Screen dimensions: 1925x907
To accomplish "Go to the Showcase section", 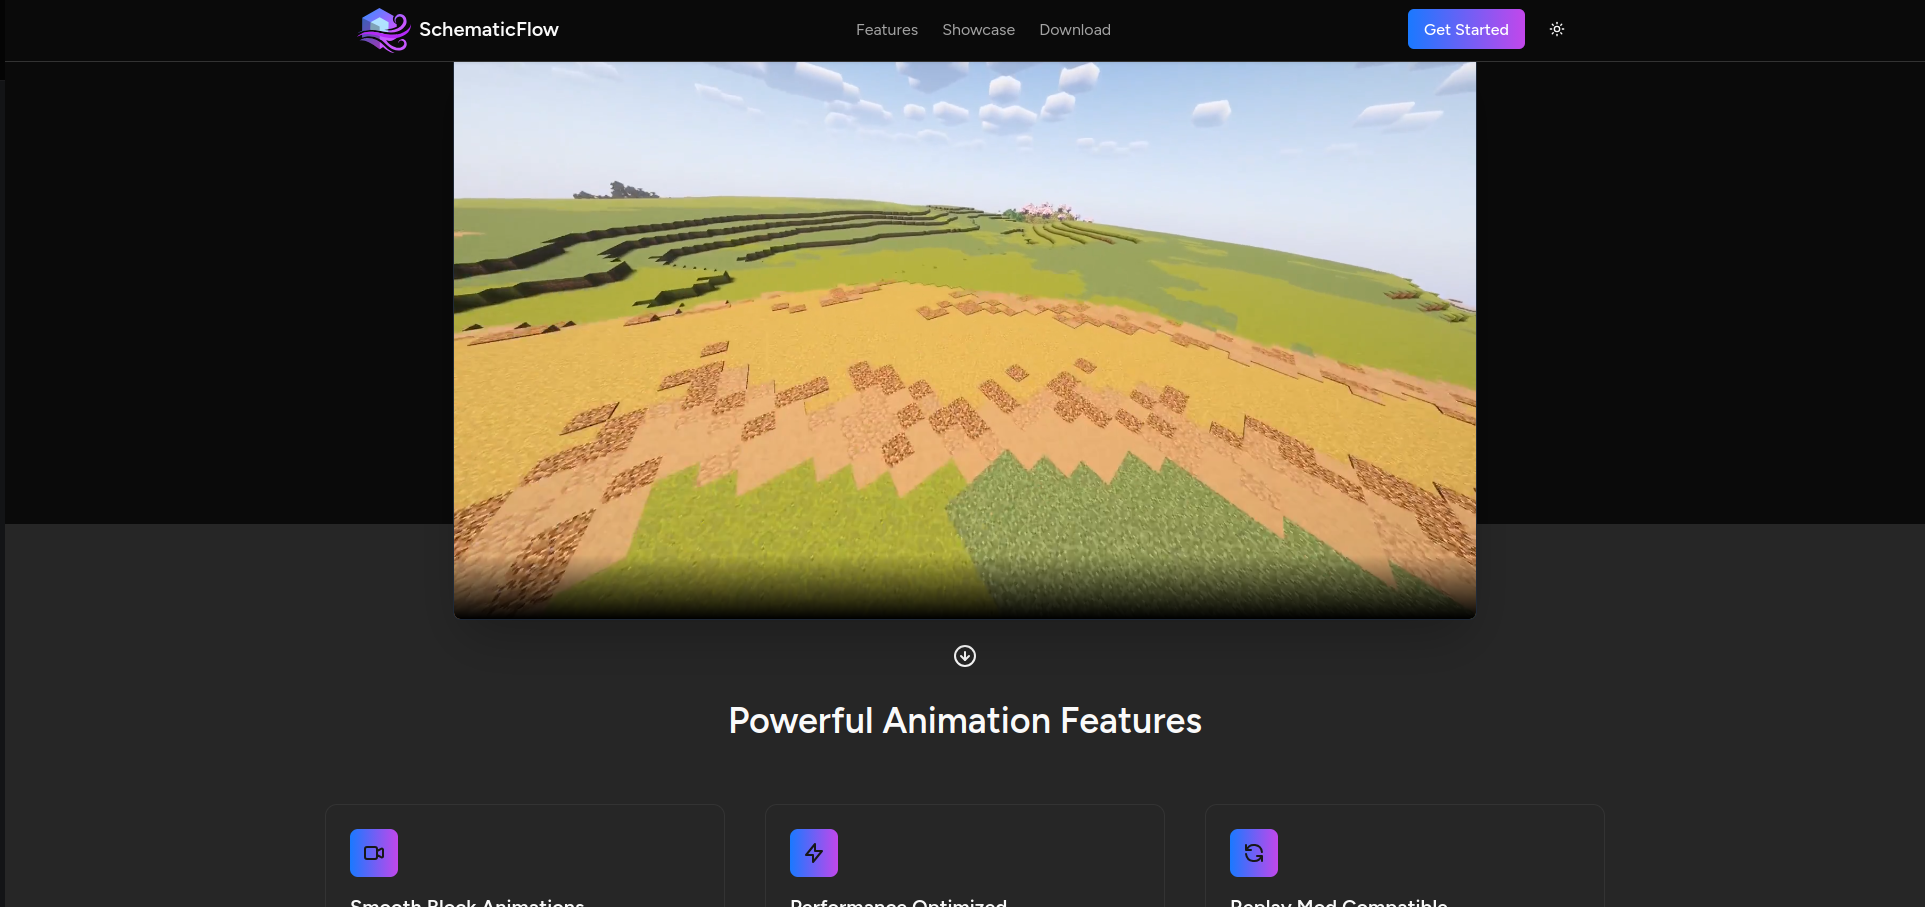I will click(x=978, y=30).
